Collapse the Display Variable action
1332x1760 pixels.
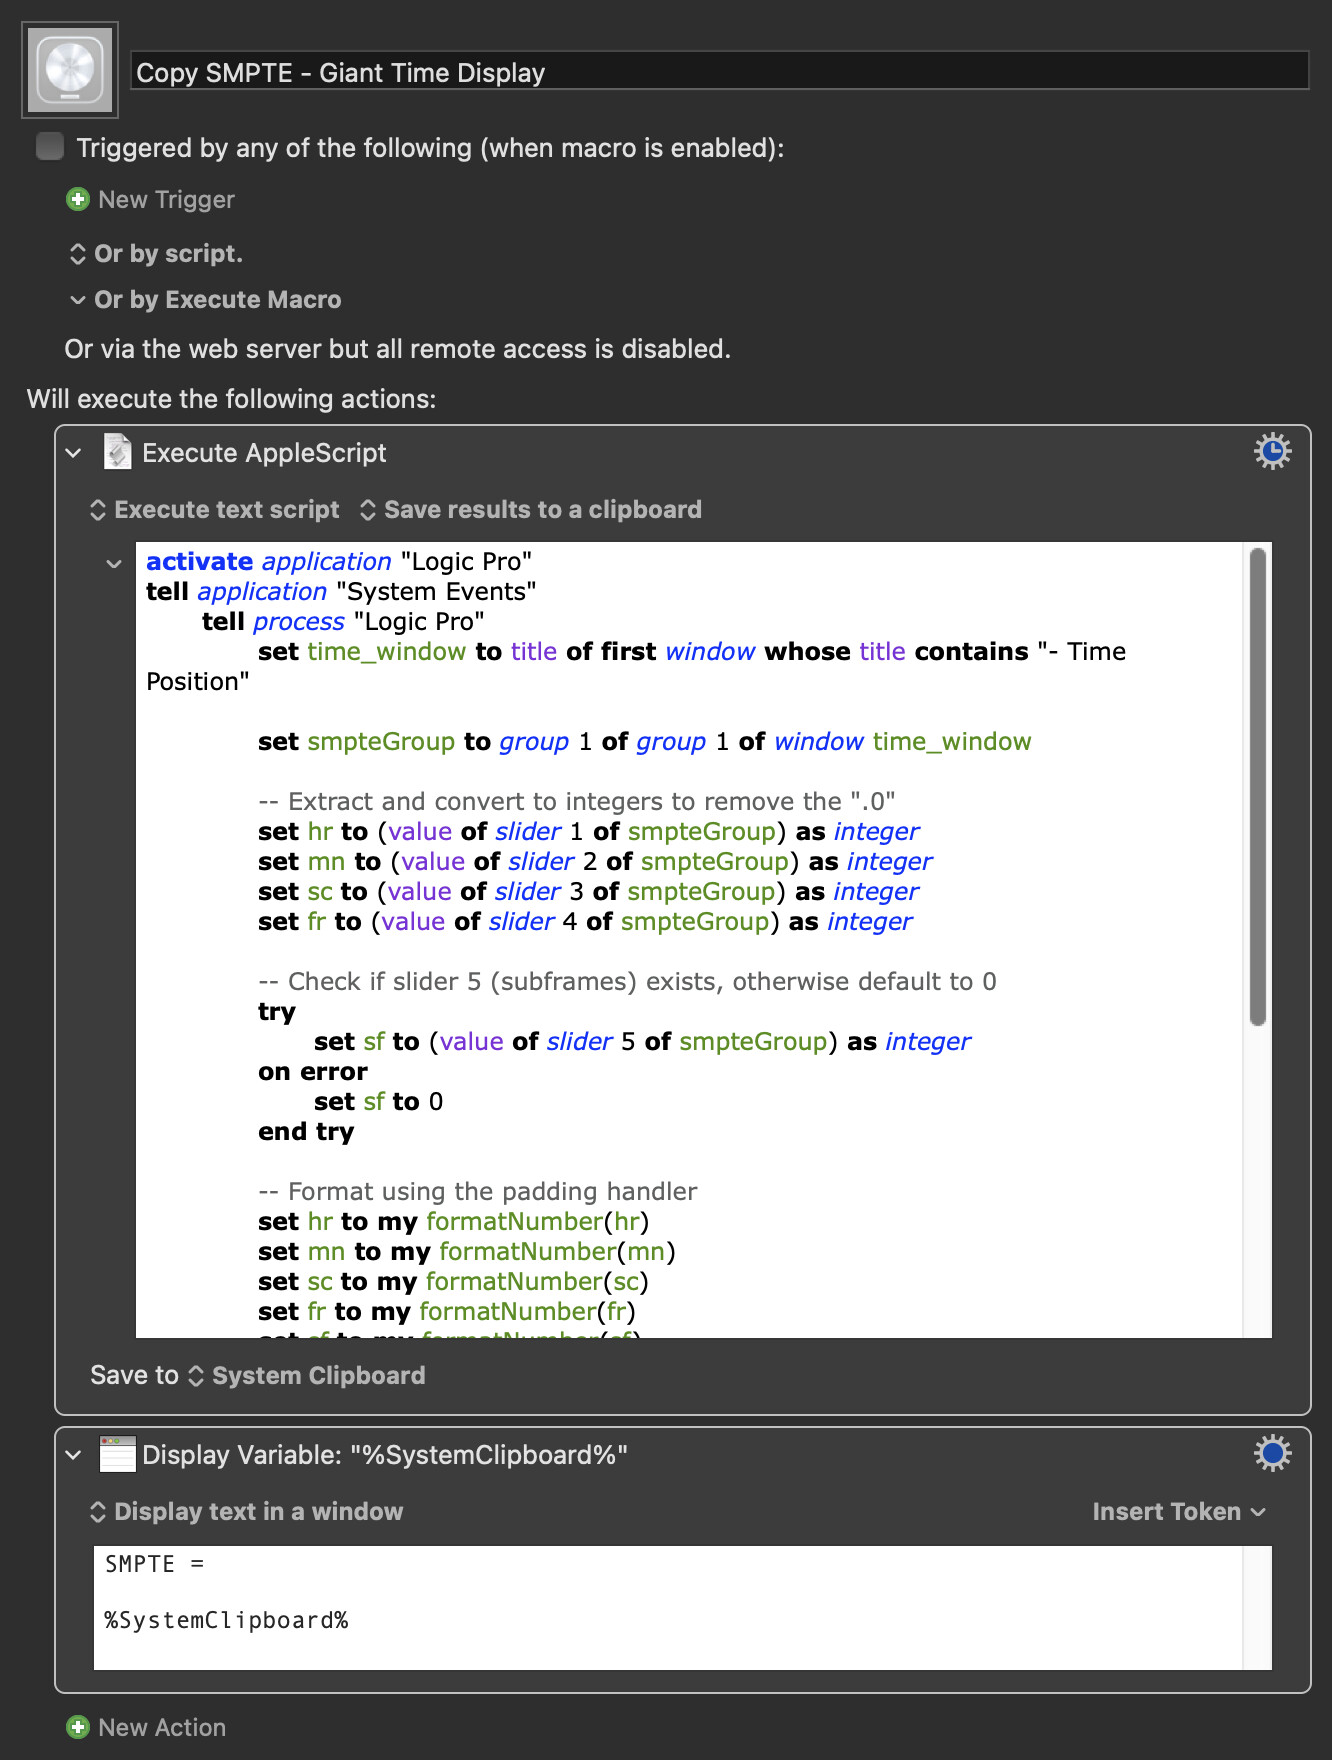tap(73, 1455)
